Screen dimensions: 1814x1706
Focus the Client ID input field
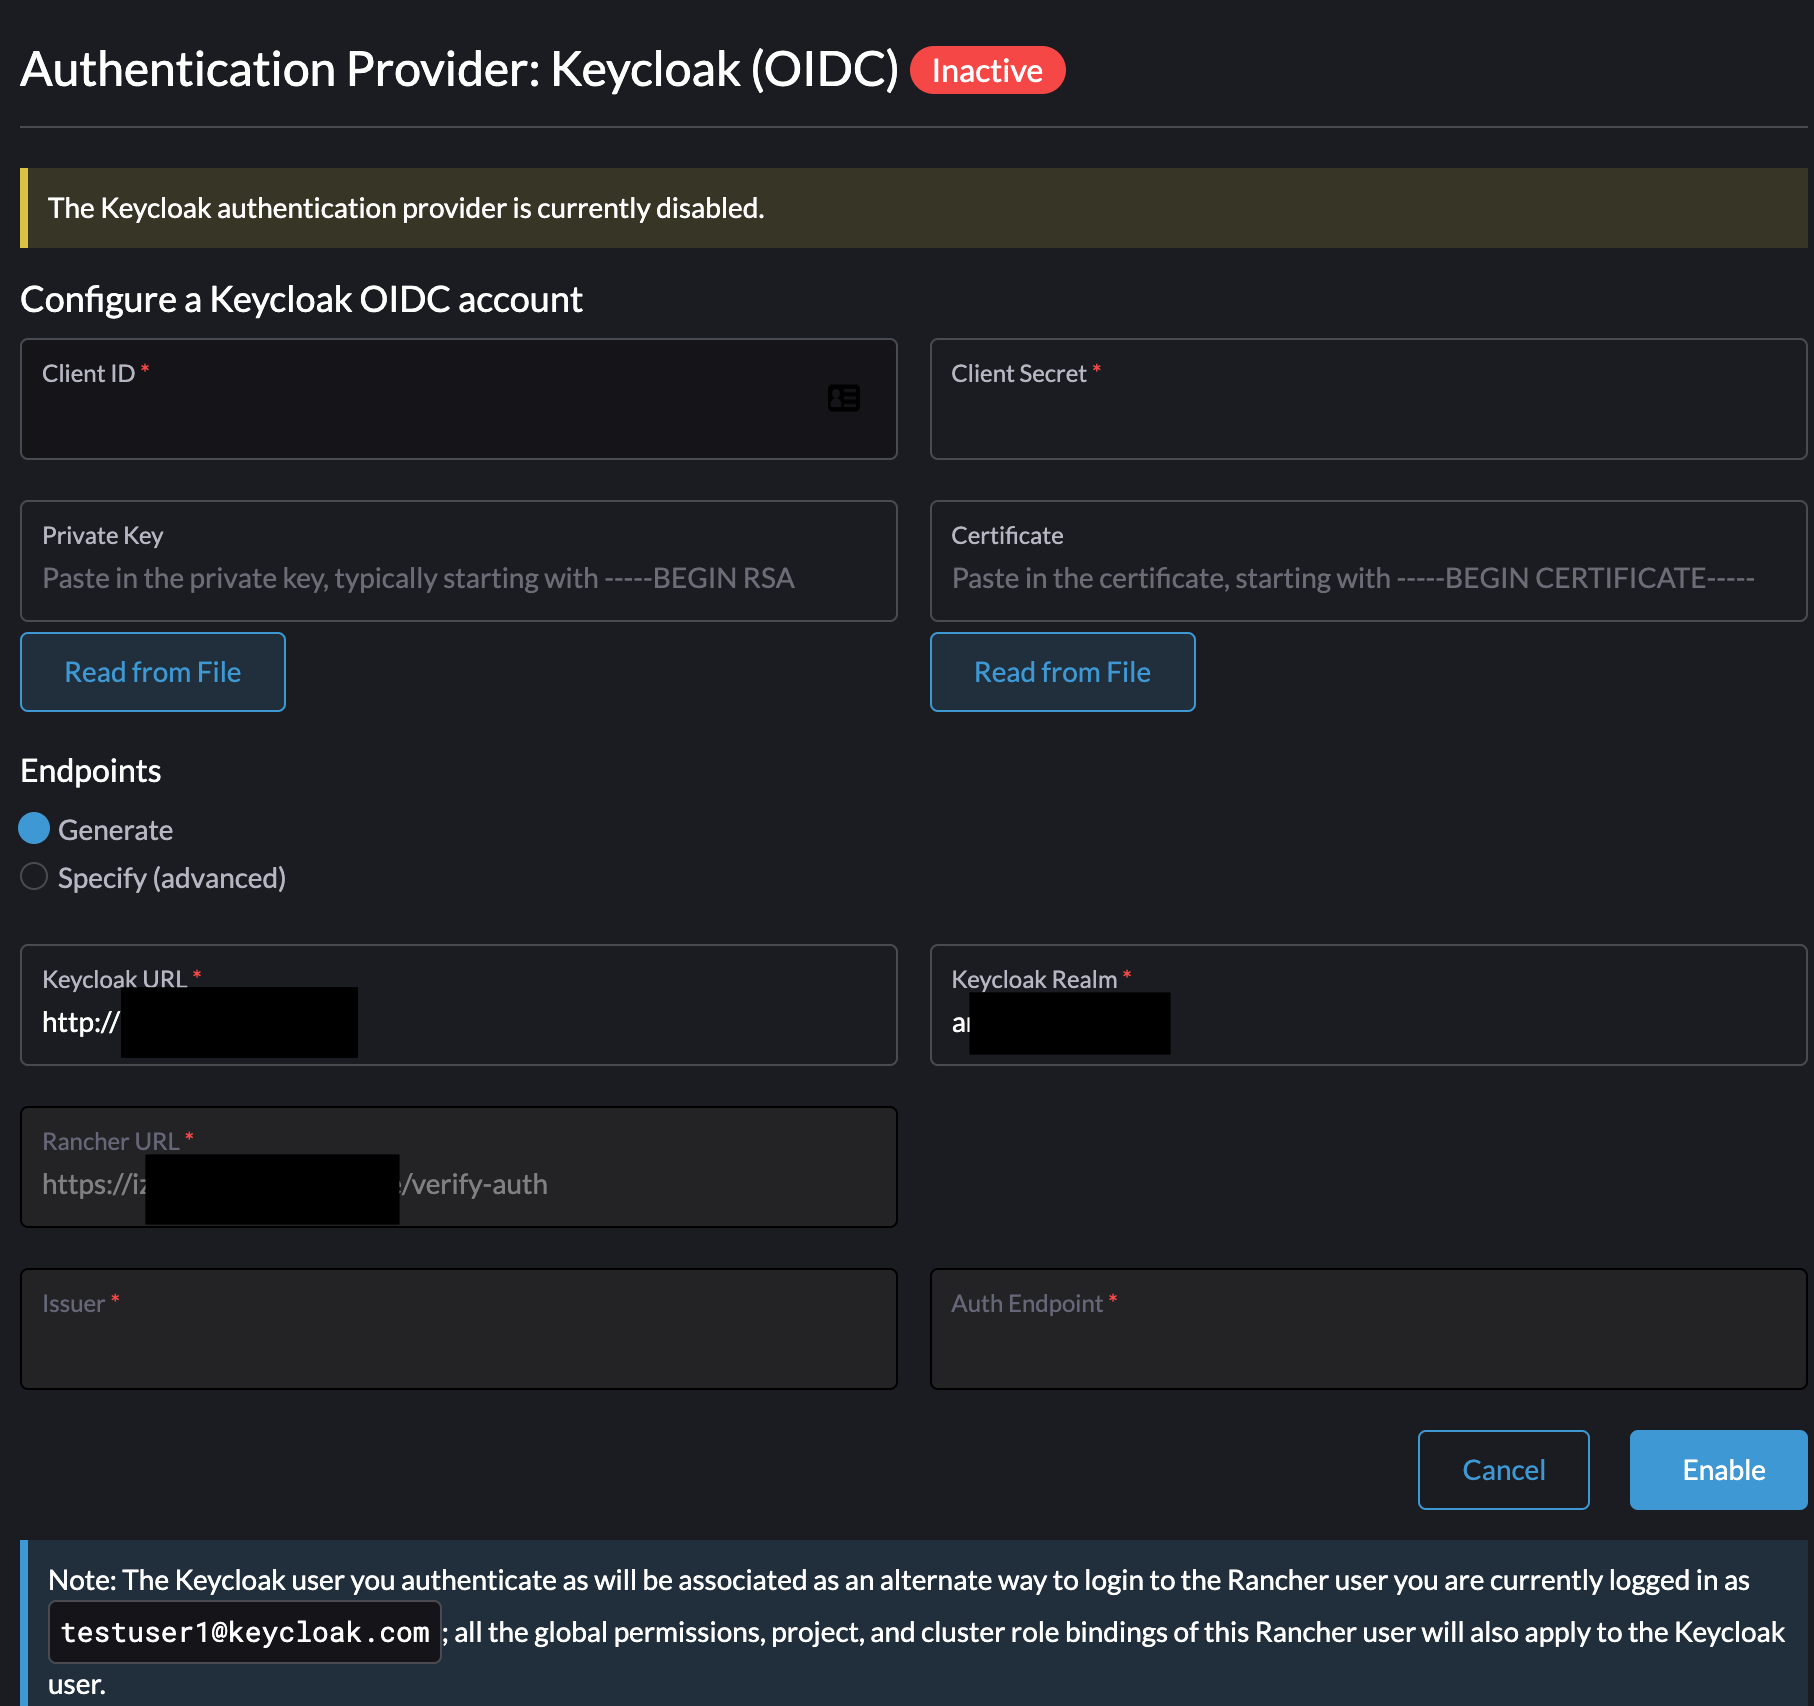[459, 399]
